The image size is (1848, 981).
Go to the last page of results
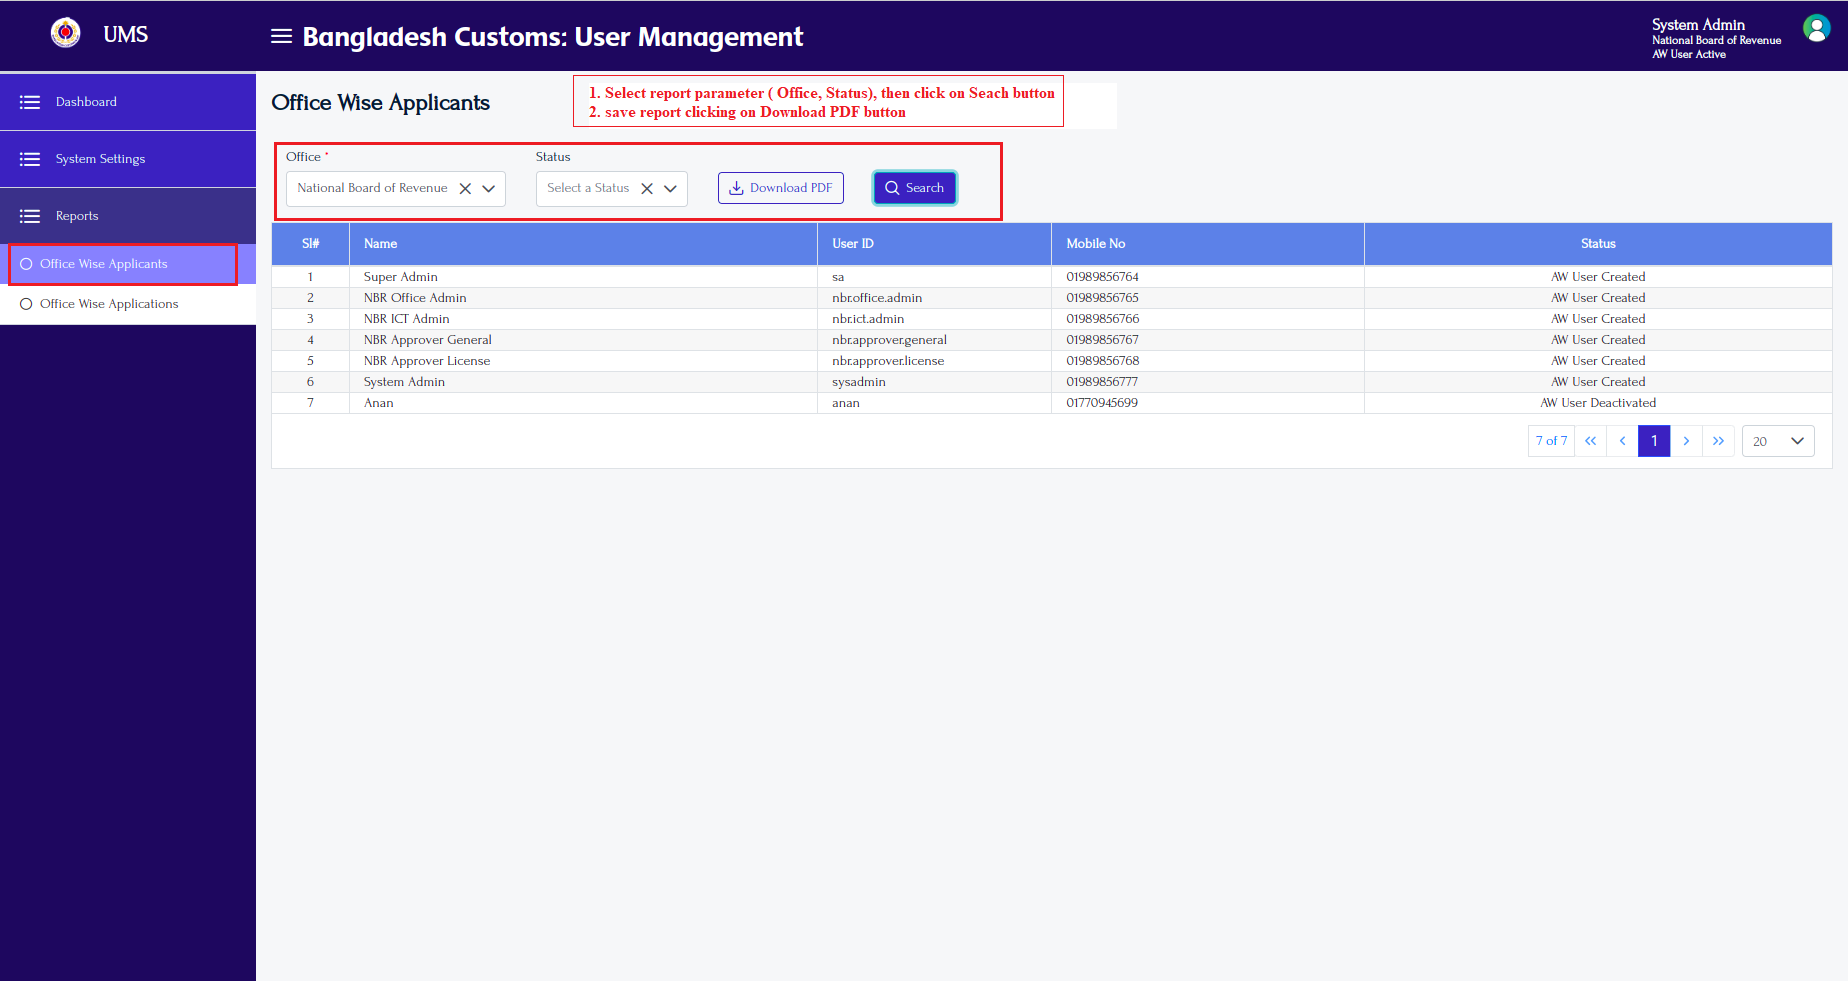1718,441
